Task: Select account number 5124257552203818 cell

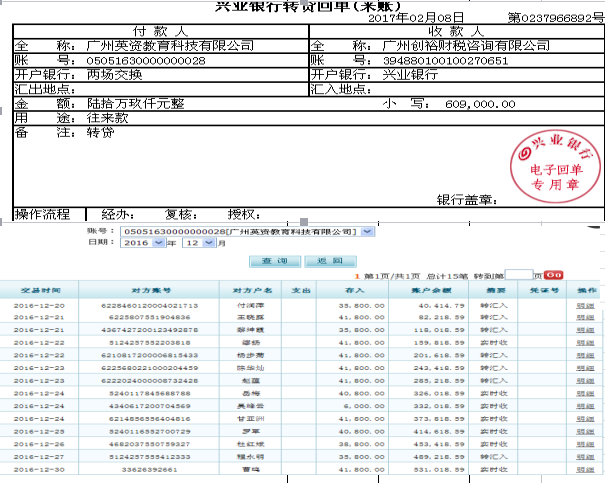Action: tap(150, 343)
